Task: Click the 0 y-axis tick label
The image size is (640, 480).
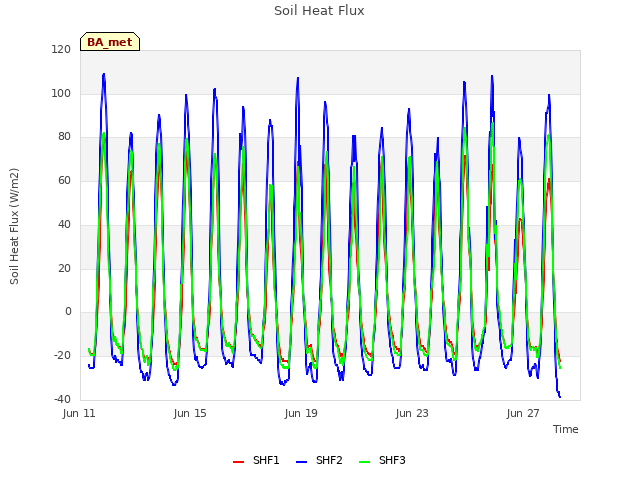Action: 68,312
